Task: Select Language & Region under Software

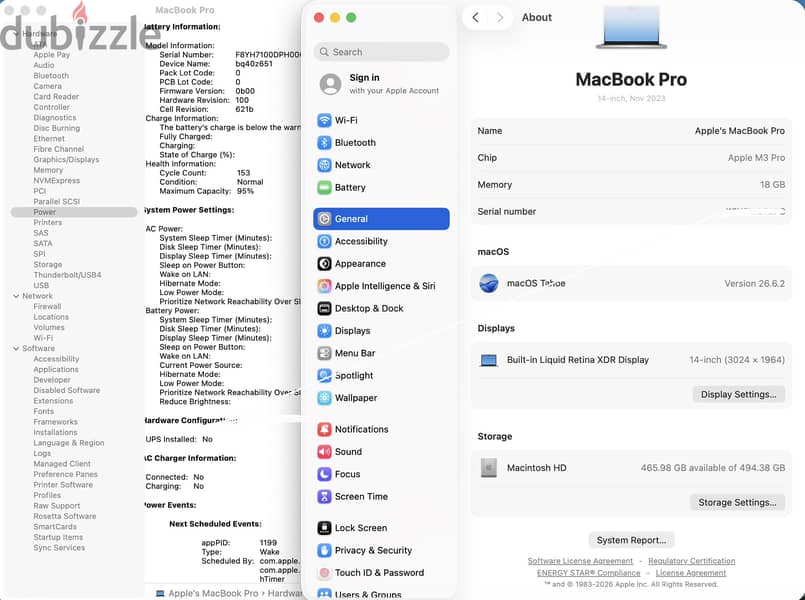Action: point(69,443)
